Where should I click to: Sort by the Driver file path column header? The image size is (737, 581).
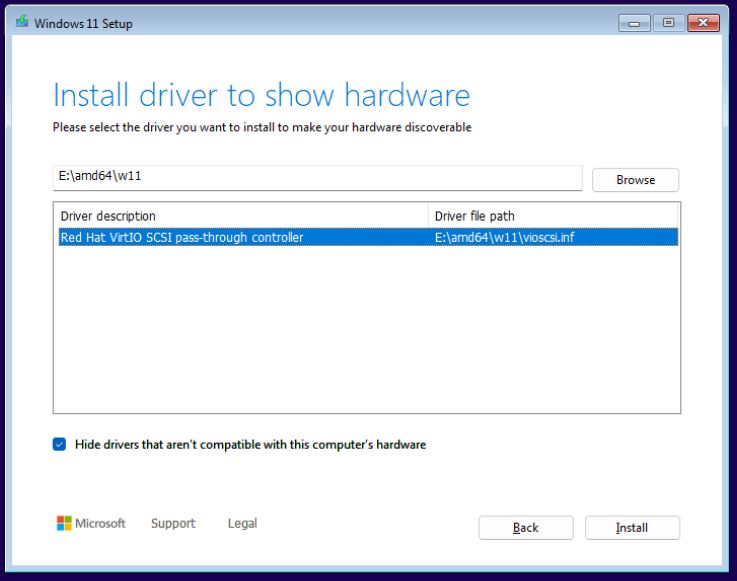tap(552, 216)
